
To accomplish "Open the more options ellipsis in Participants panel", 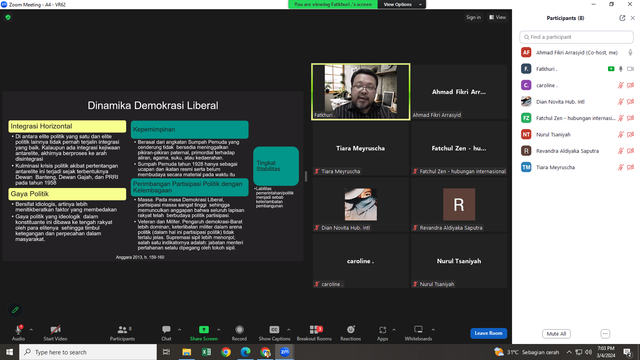I will pyautogui.click(x=605, y=333).
